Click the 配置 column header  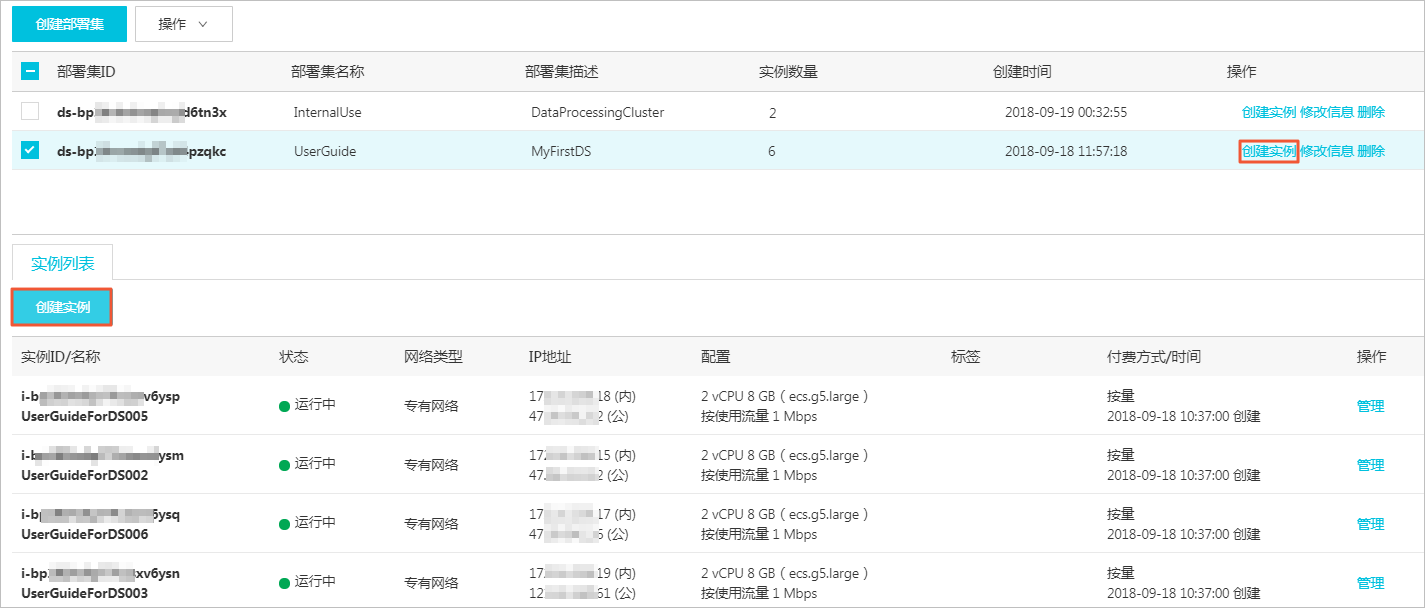click(x=716, y=357)
